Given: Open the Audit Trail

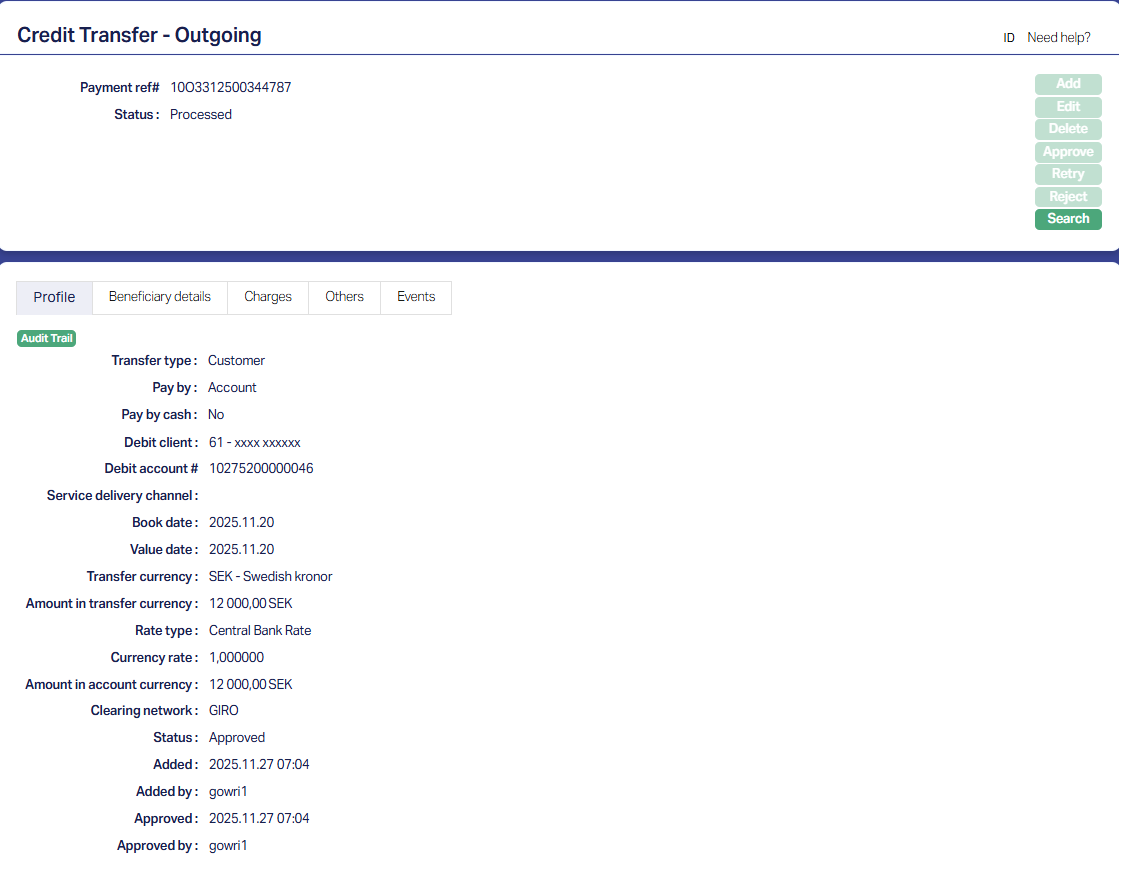Looking at the screenshot, I should (47, 338).
